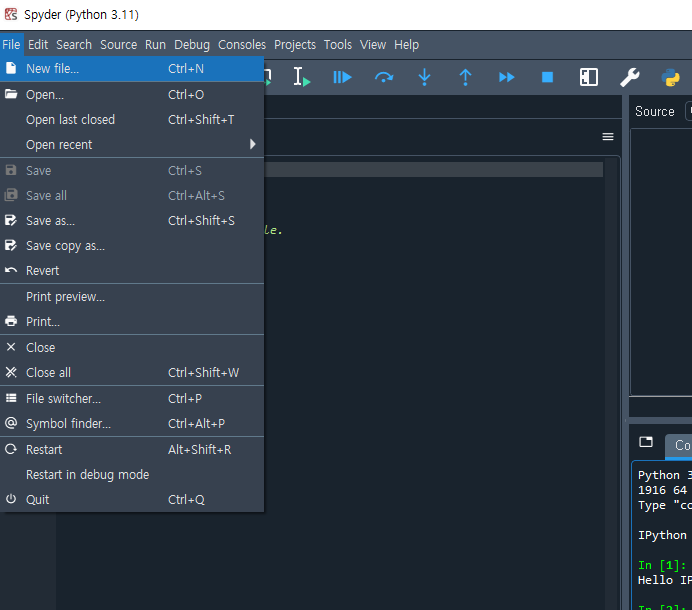
Task: Click the crossed icon beside Close all
Action: click(x=11, y=372)
